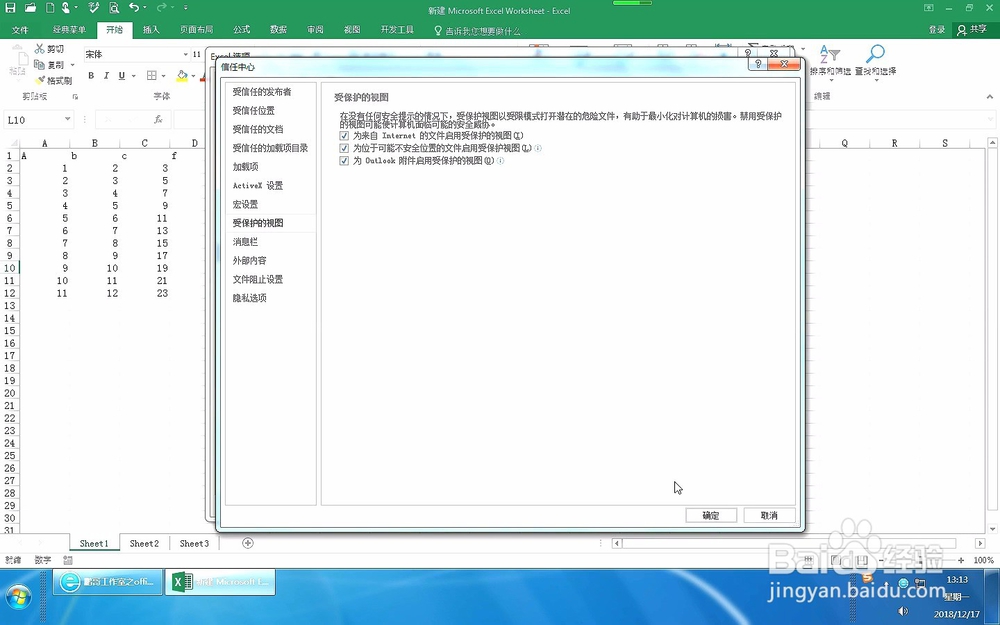Click the Sign in (登录) link
Viewport: 1000px width, 625px height.
937,30
